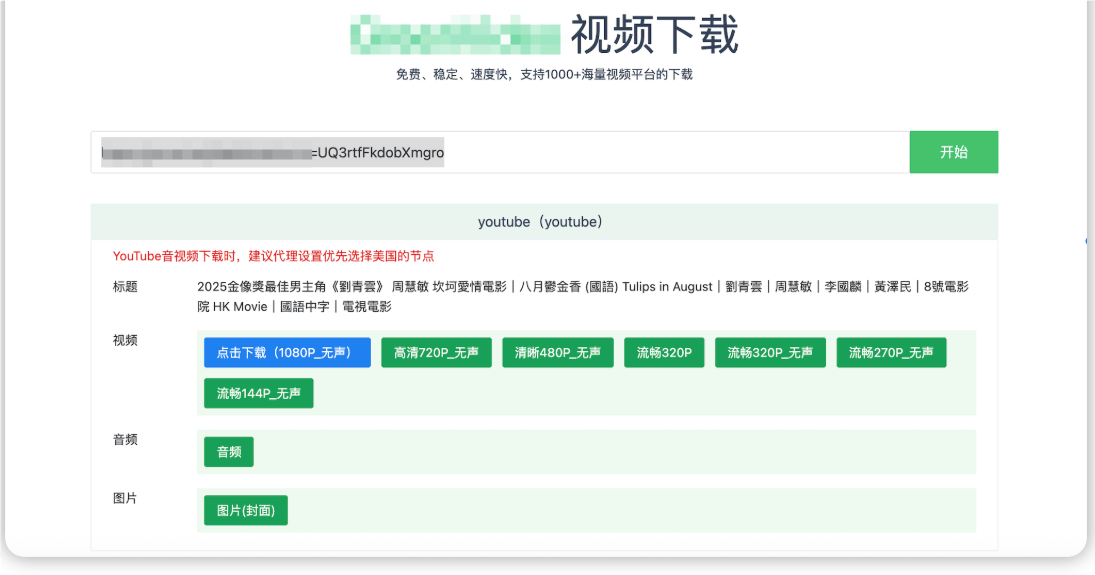
Task: Choose the 流畅320P_无声 option
Action: point(770,352)
